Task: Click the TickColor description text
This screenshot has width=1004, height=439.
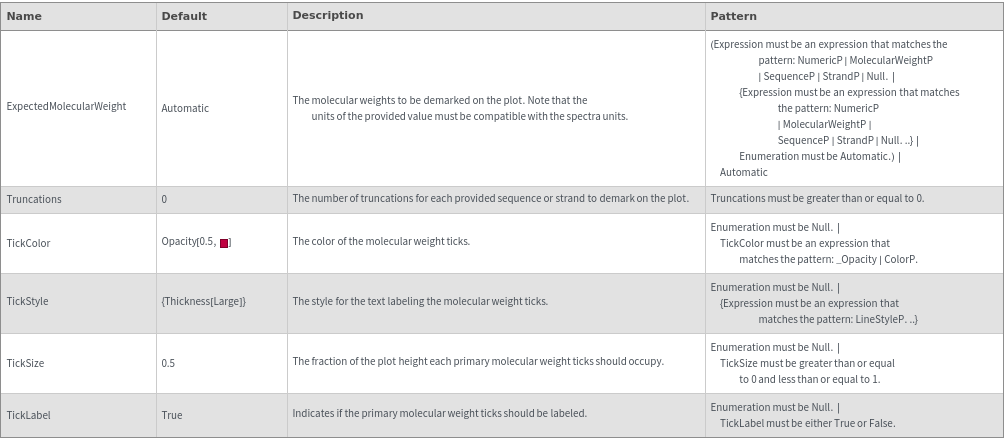Action: pos(381,241)
